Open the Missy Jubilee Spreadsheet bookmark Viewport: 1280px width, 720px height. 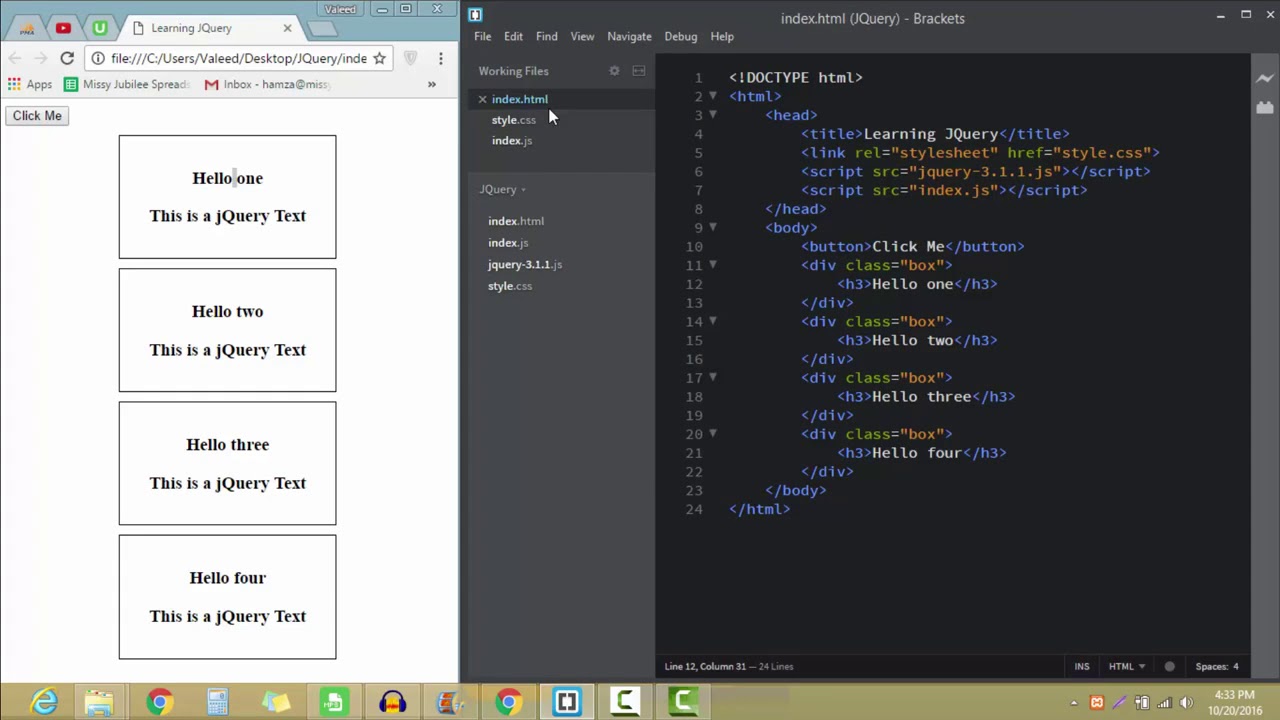[x=126, y=85]
